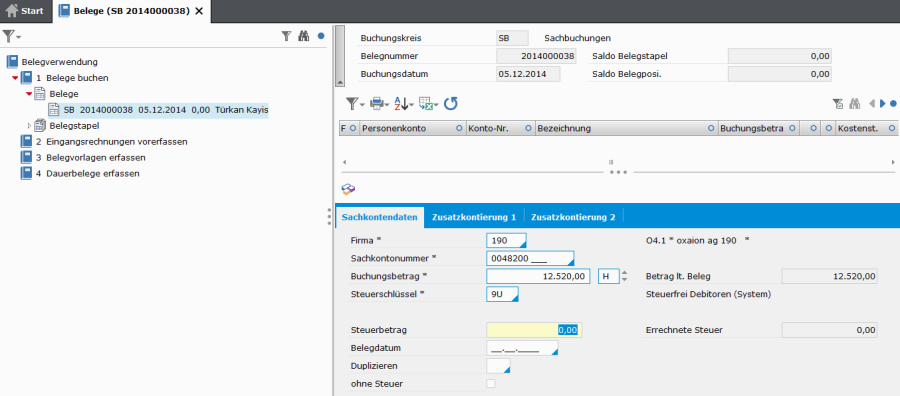
Task: Click the grid's right horizontal scroll arrow
Action: coord(893,162)
